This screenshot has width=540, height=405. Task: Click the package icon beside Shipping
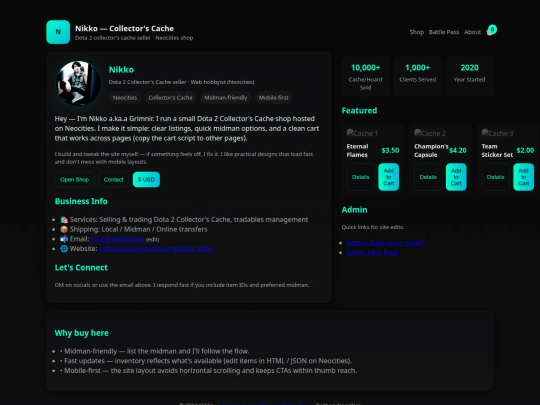(x=64, y=229)
